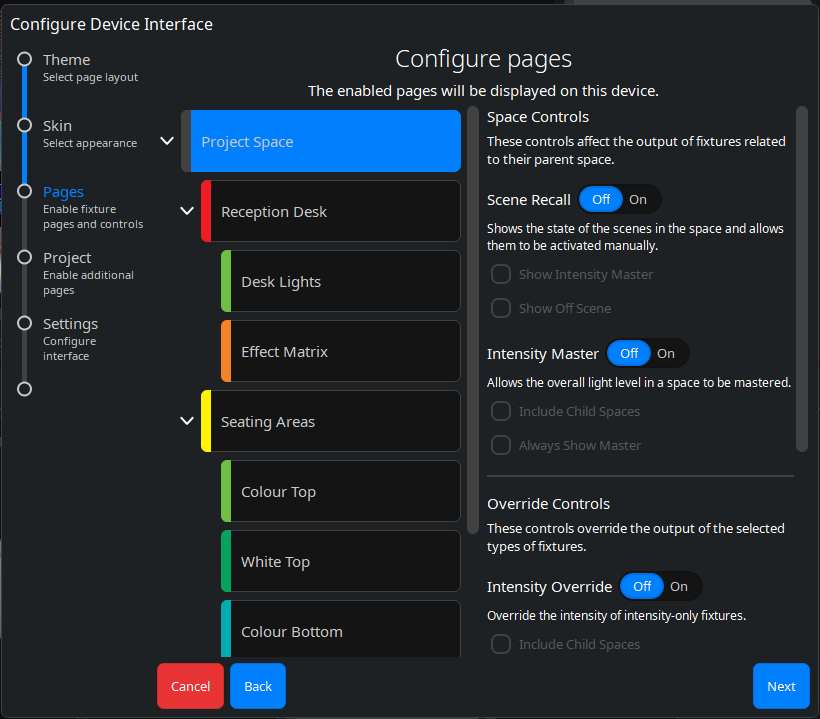Go back with the Back button
Viewport: 820px width, 719px height.
258,686
